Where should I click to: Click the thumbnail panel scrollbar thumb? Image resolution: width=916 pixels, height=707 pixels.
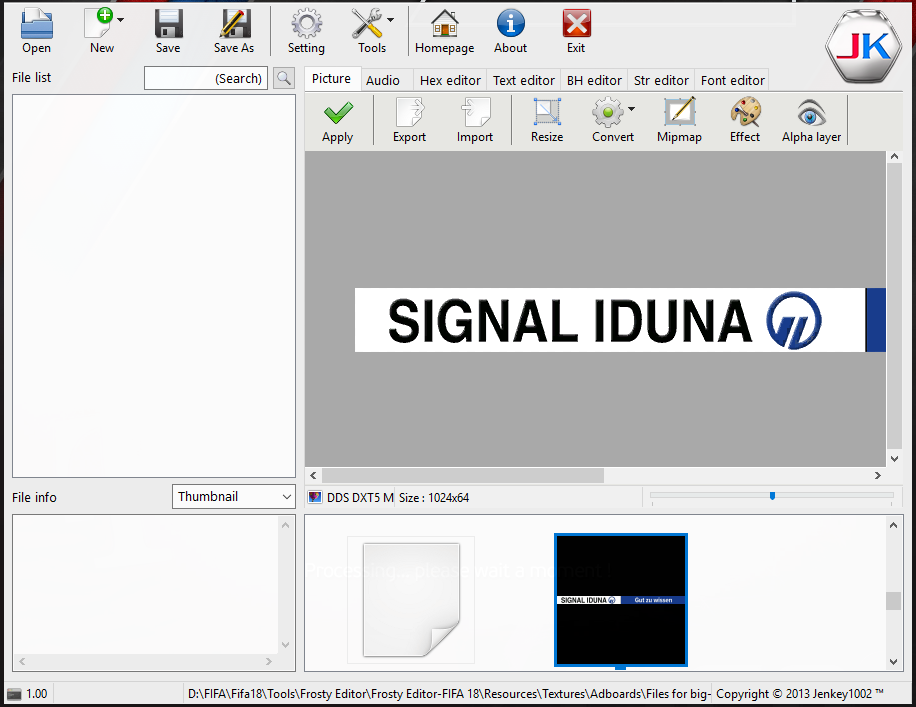click(x=893, y=601)
